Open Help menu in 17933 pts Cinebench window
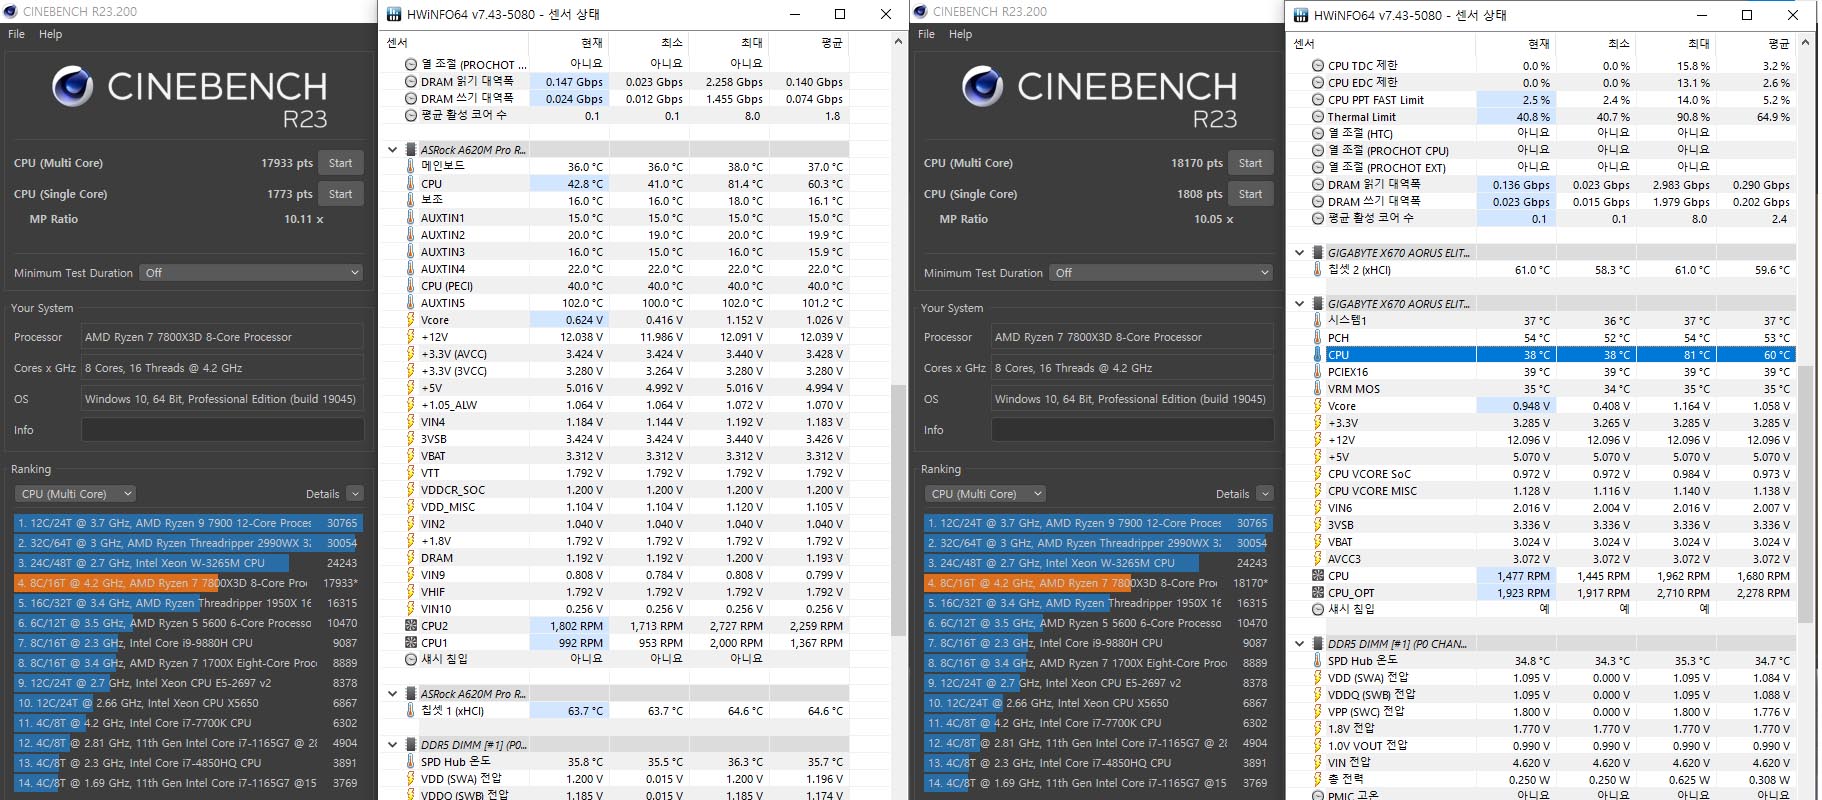Viewport: 1822px width, 800px height. [x=50, y=34]
